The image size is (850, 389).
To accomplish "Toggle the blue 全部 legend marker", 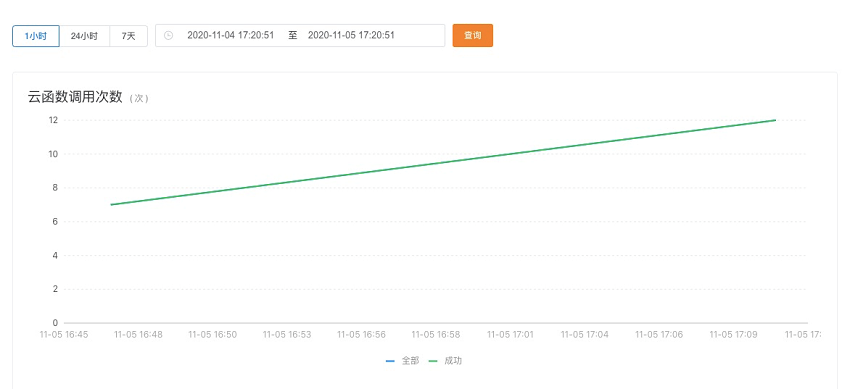I will [390, 361].
